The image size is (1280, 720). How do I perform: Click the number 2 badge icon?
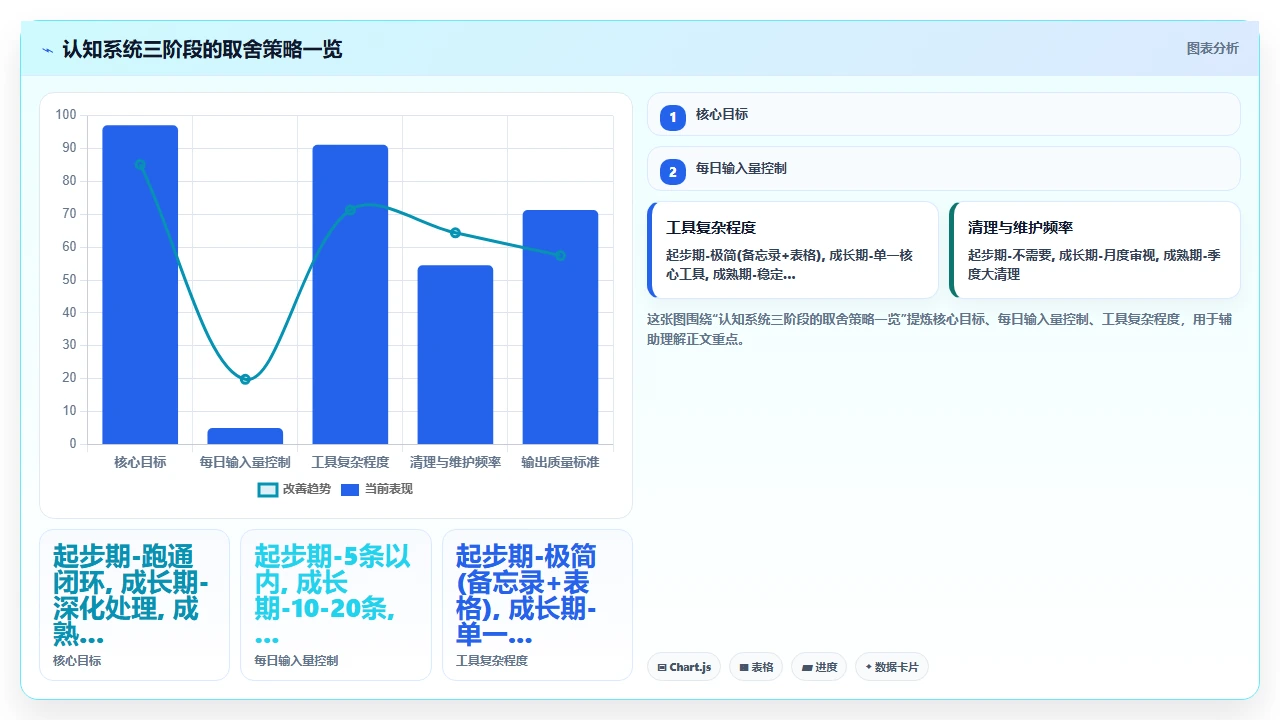(673, 171)
